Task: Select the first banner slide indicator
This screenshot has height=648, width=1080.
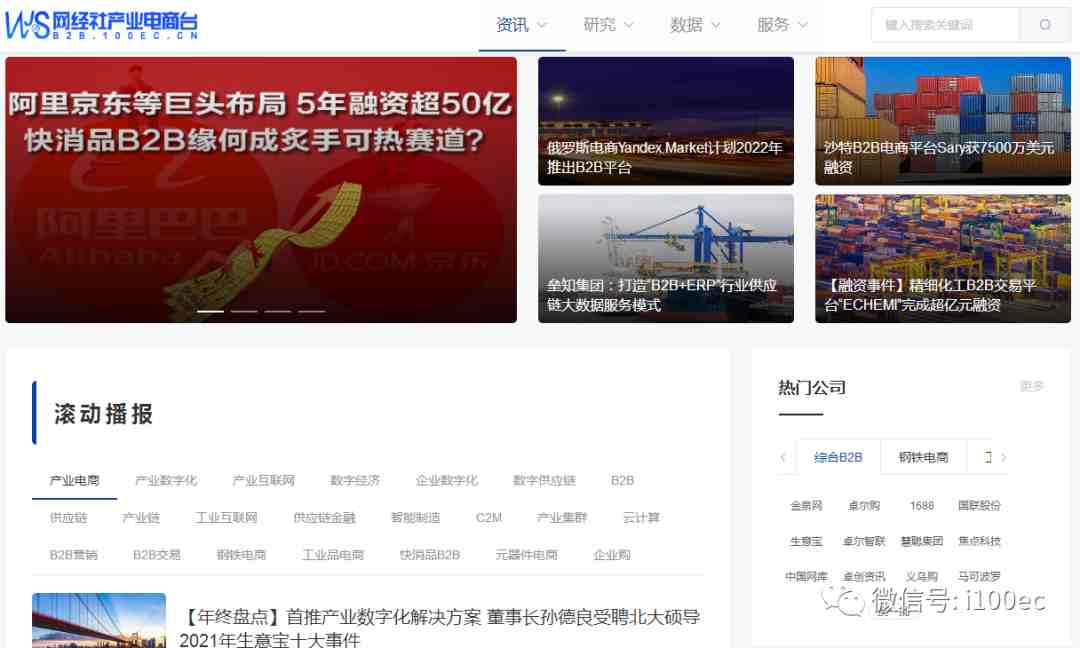Action: click(211, 311)
